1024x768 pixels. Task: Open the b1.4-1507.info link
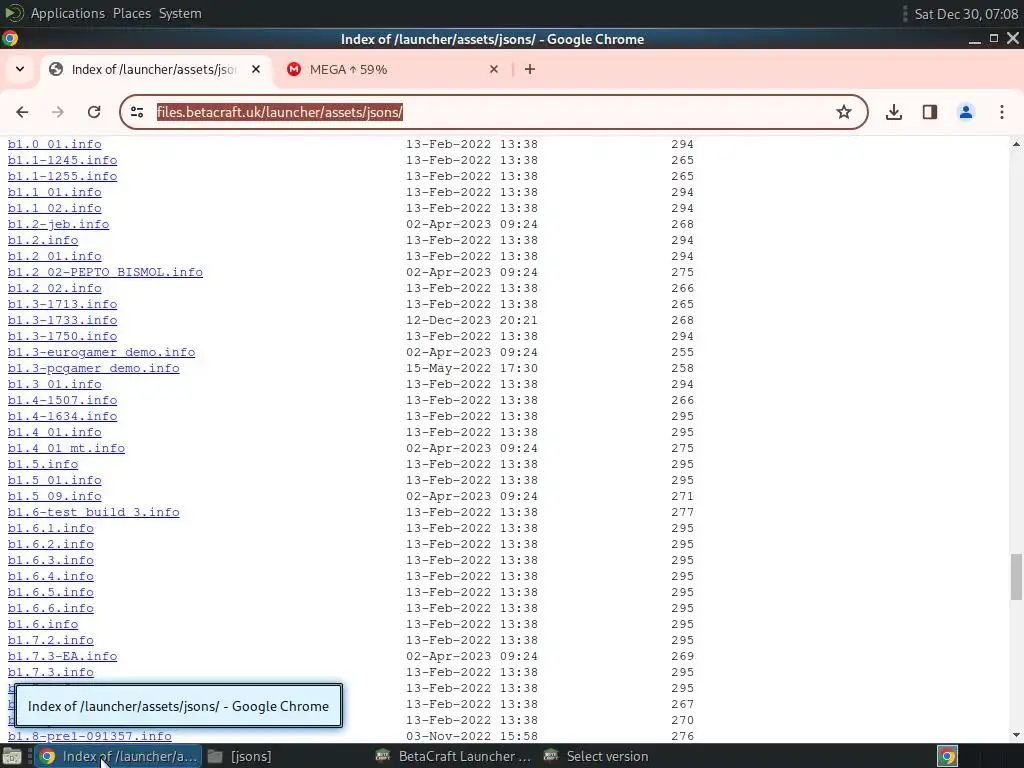[x=63, y=400]
